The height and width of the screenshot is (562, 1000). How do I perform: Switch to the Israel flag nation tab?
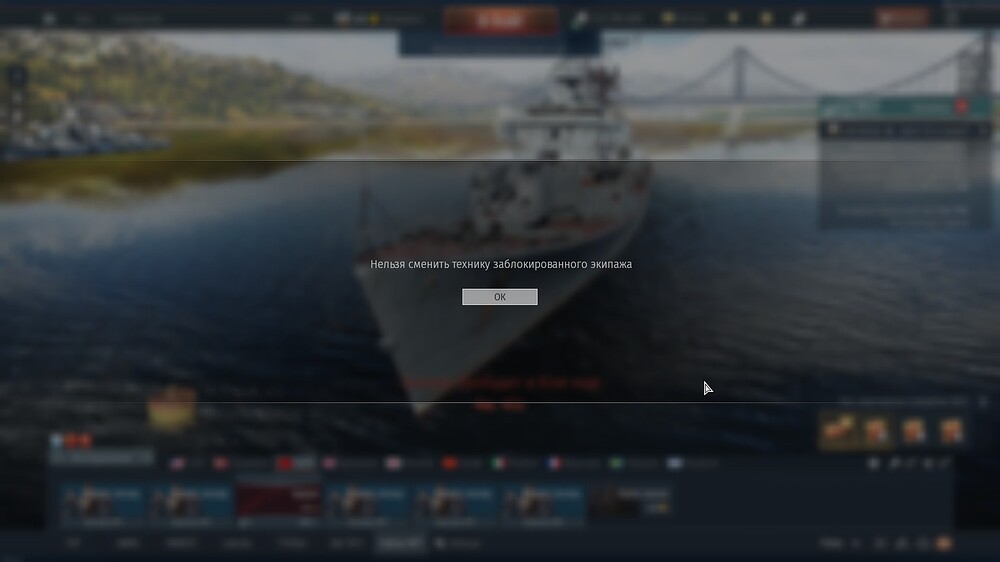click(x=674, y=463)
